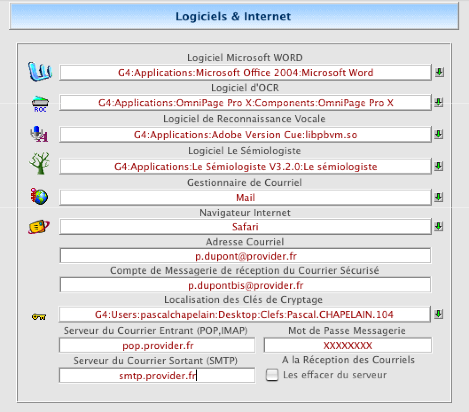Open green arrow chooser for OCR software path
This screenshot has width=469, height=412.
tap(439, 102)
